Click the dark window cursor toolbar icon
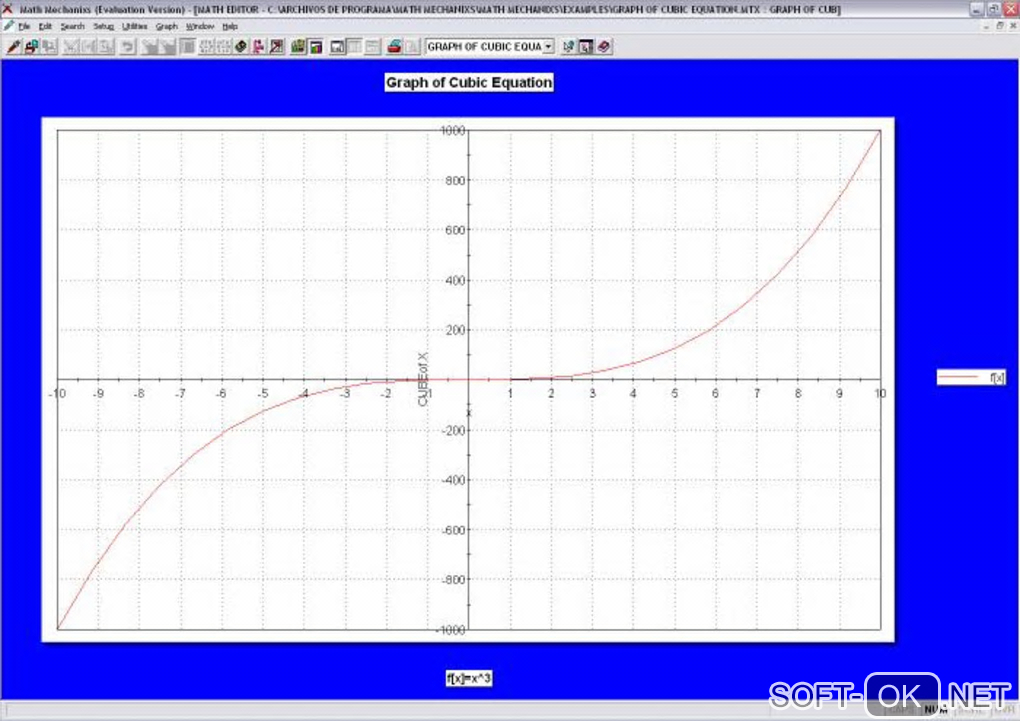 point(586,46)
